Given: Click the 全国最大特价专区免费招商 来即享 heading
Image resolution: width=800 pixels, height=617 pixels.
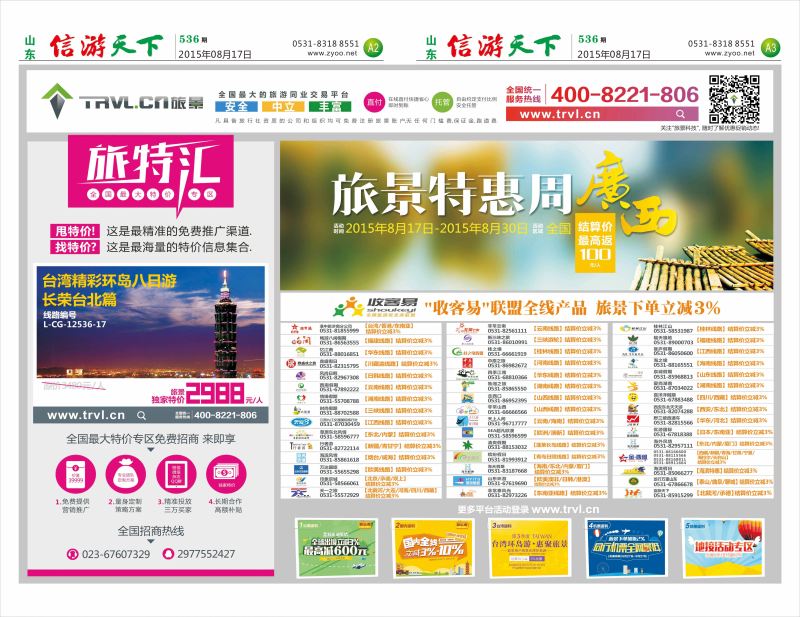Looking at the screenshot, I should point(151,439).
